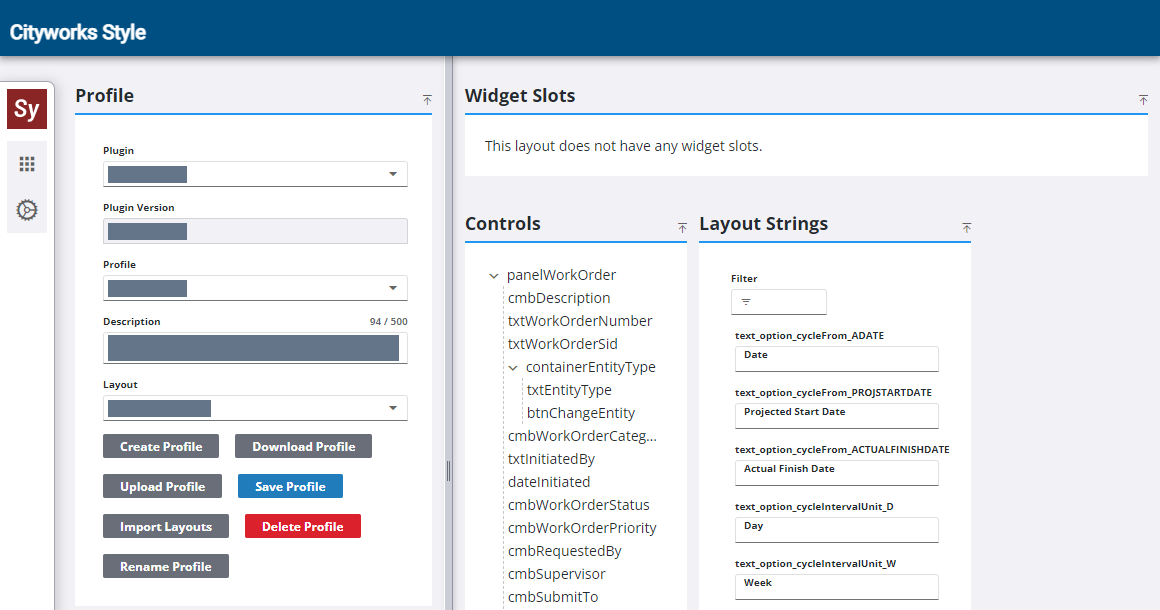This screenshot has width=1160, height=610.
Task: Select cmbRequestedBy control
Action: (564, 551)
